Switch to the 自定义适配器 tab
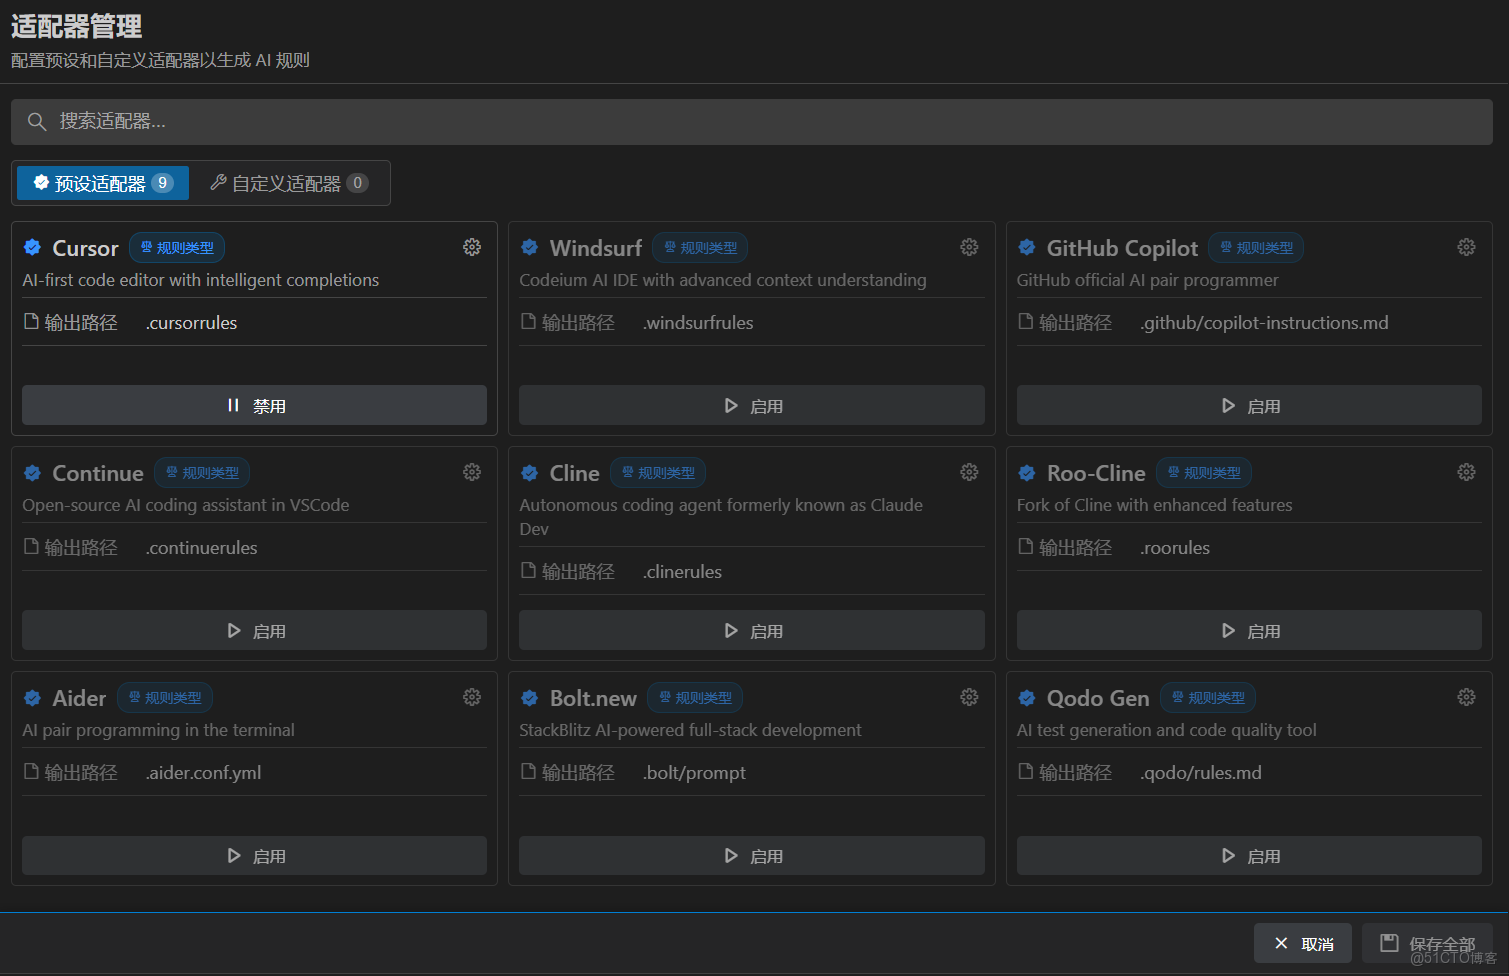 coord(289,183)
